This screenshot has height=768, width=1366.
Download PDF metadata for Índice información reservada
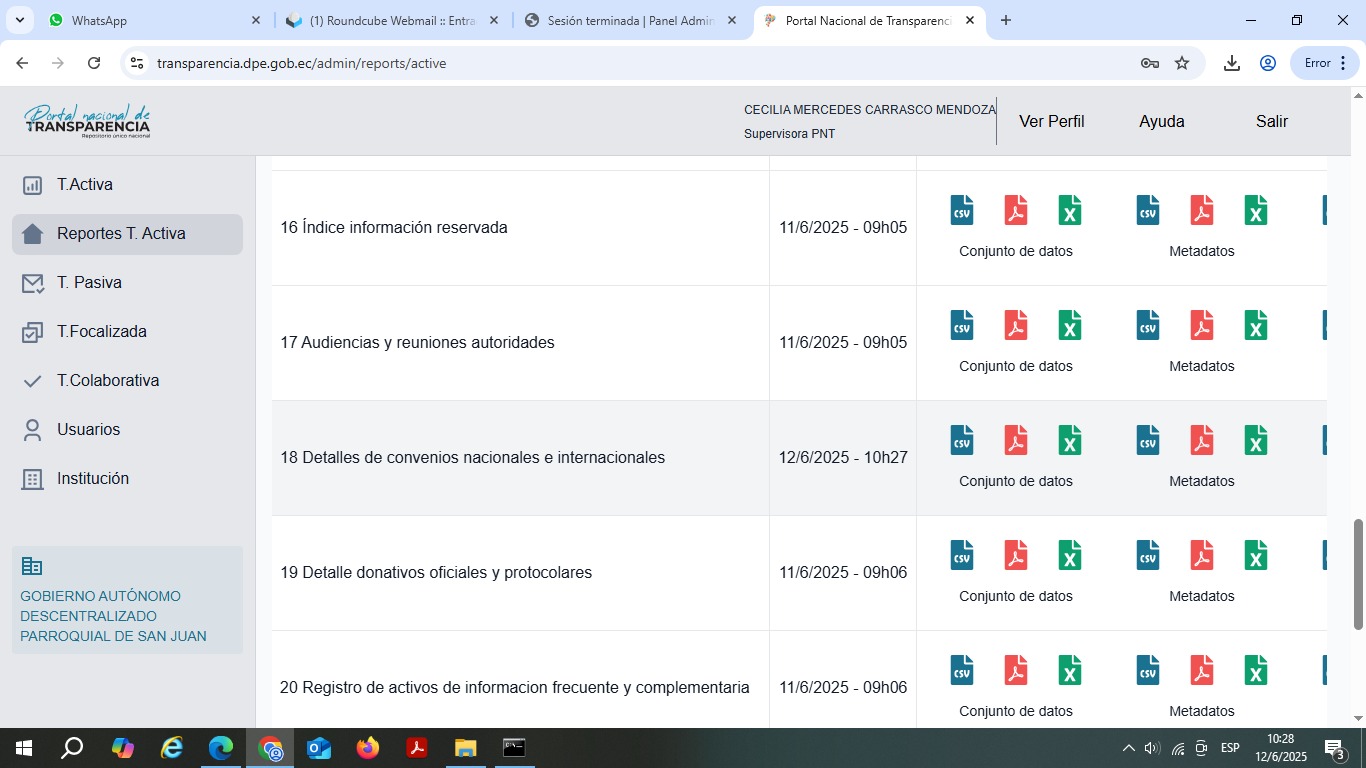pyautogui.click(x=1201, y=211)
